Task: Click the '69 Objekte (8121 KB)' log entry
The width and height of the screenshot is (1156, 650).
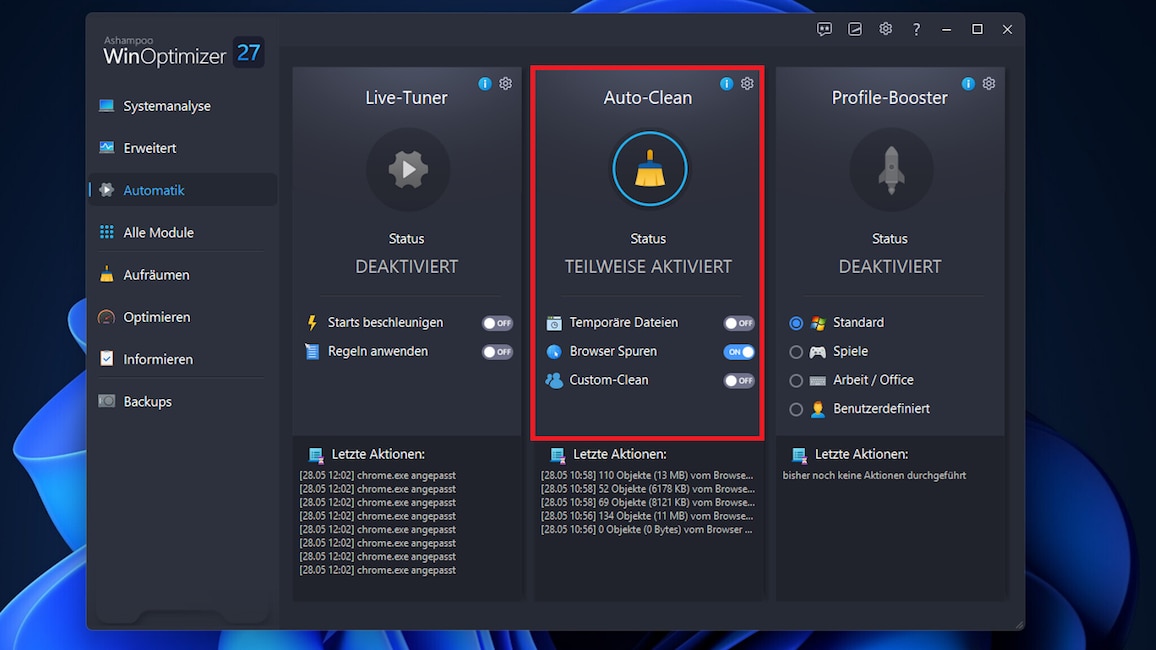Action: pos(647,503)
